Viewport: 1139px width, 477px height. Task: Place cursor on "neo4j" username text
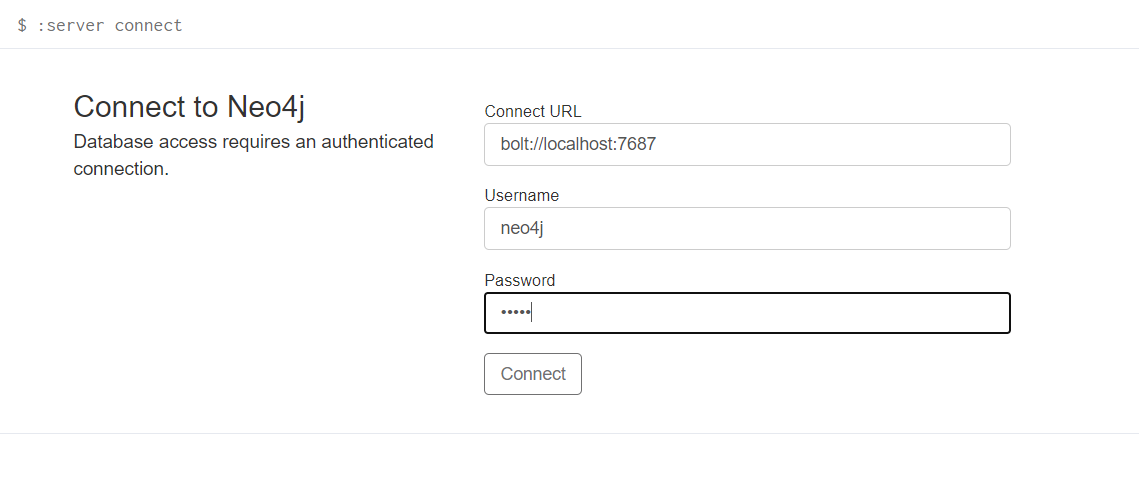pos(522,229)
